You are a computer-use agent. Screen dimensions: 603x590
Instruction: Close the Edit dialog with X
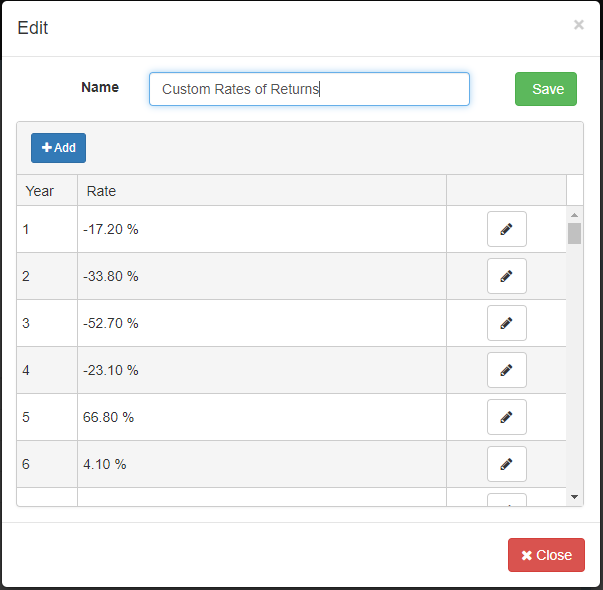[578, 25]
